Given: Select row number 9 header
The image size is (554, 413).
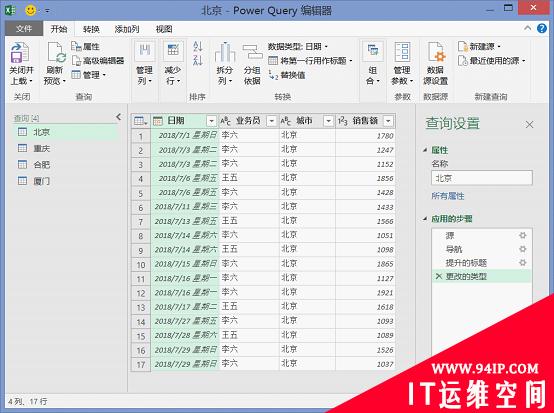Looking at the screenshot, I should (x=141, y=250).
